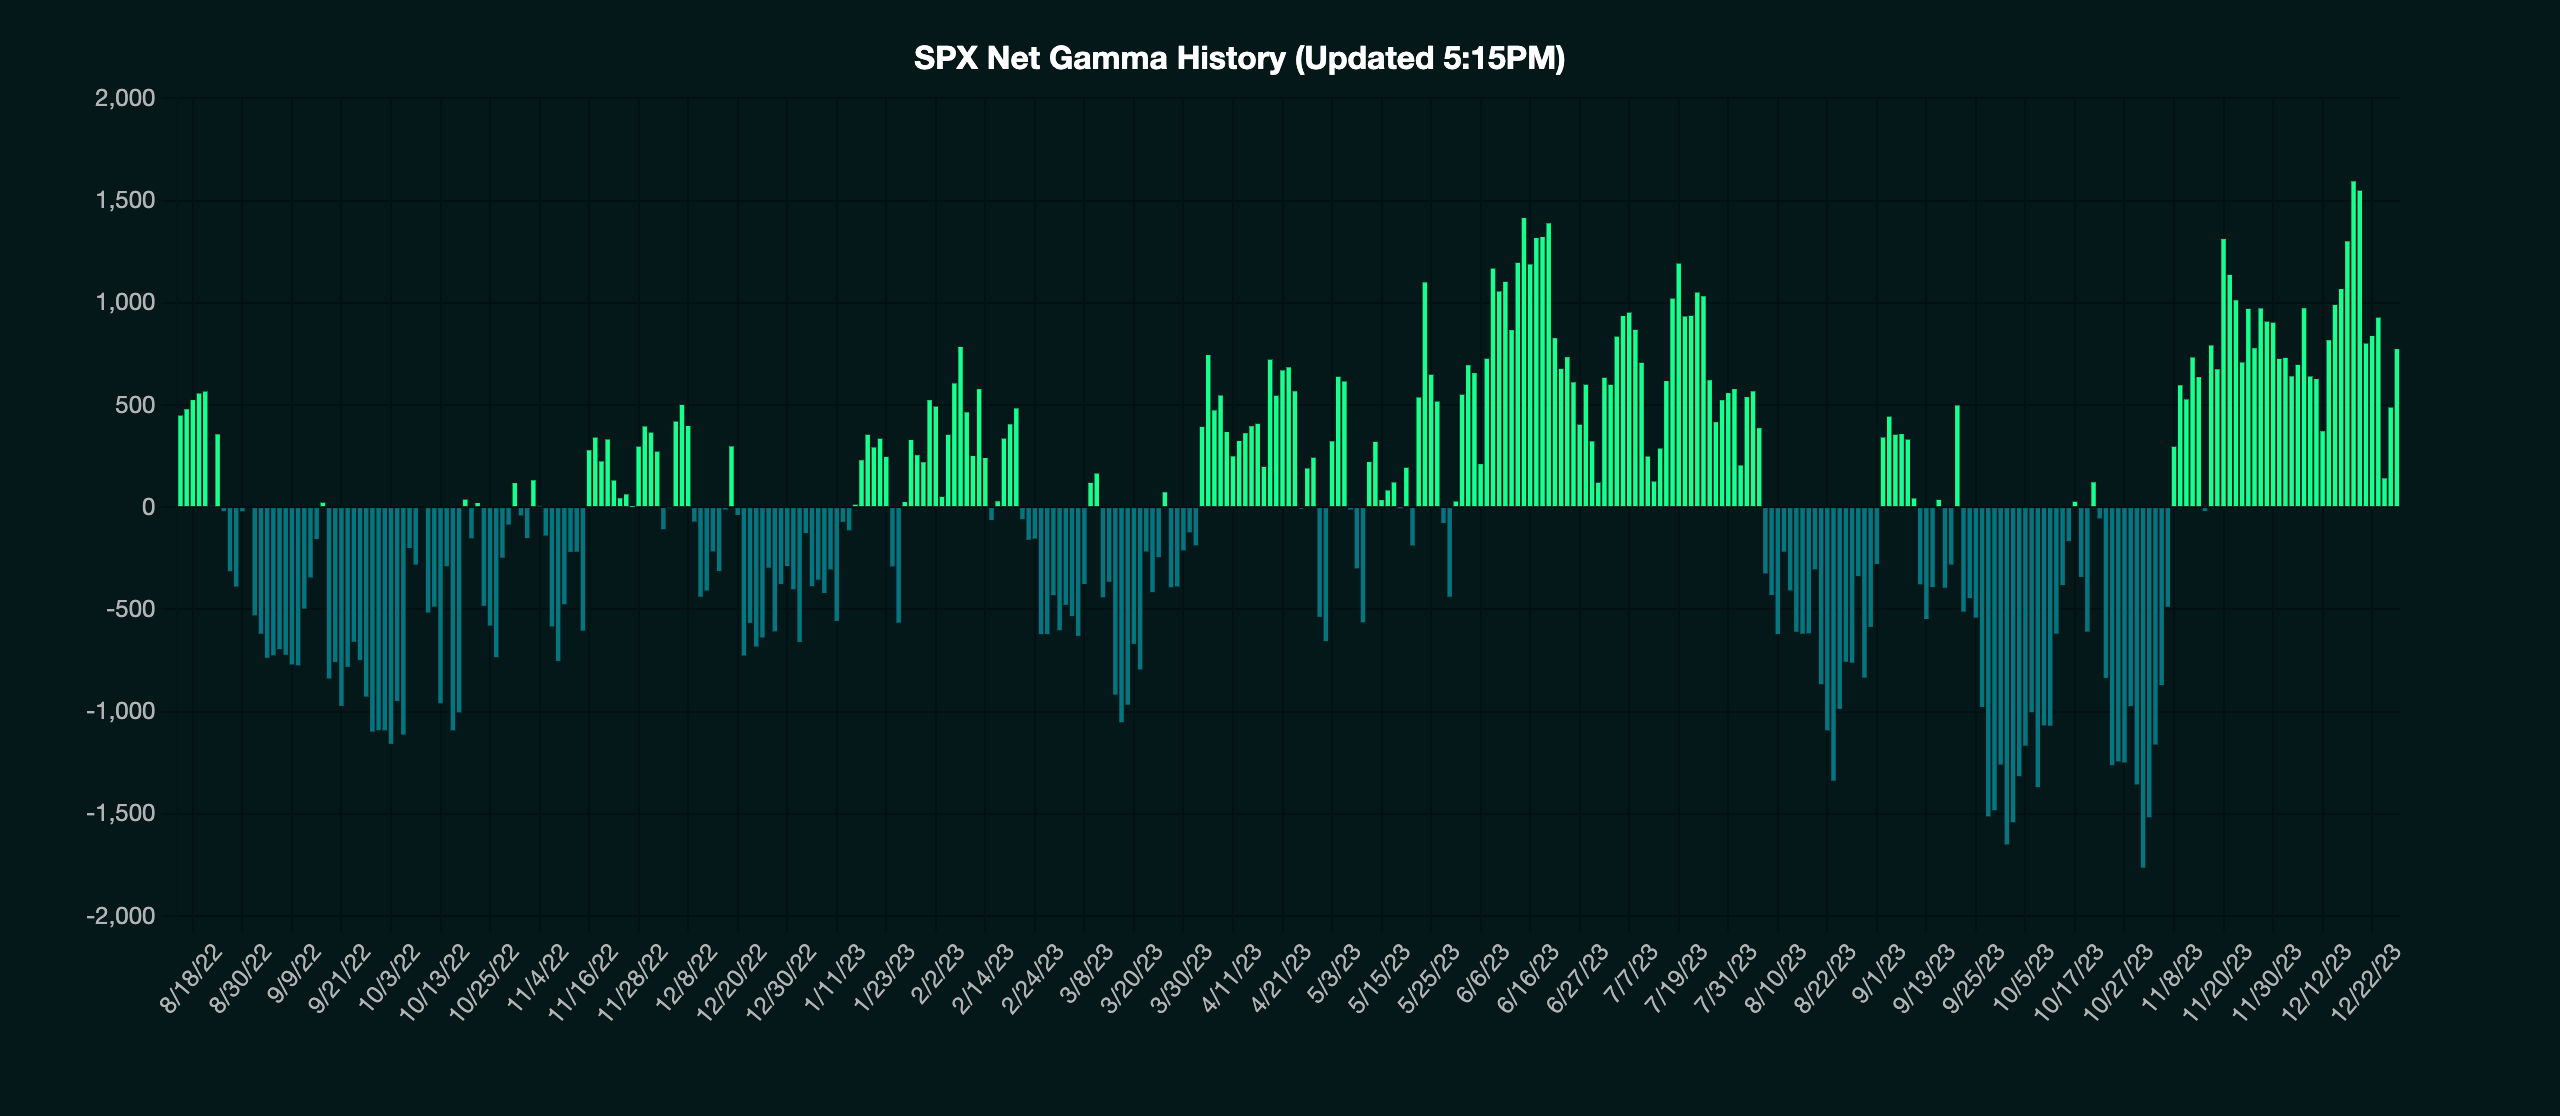Screen dimensions: 2560x1116
Task: Select the 10/27/23 date label
Action: [2118, 982]
